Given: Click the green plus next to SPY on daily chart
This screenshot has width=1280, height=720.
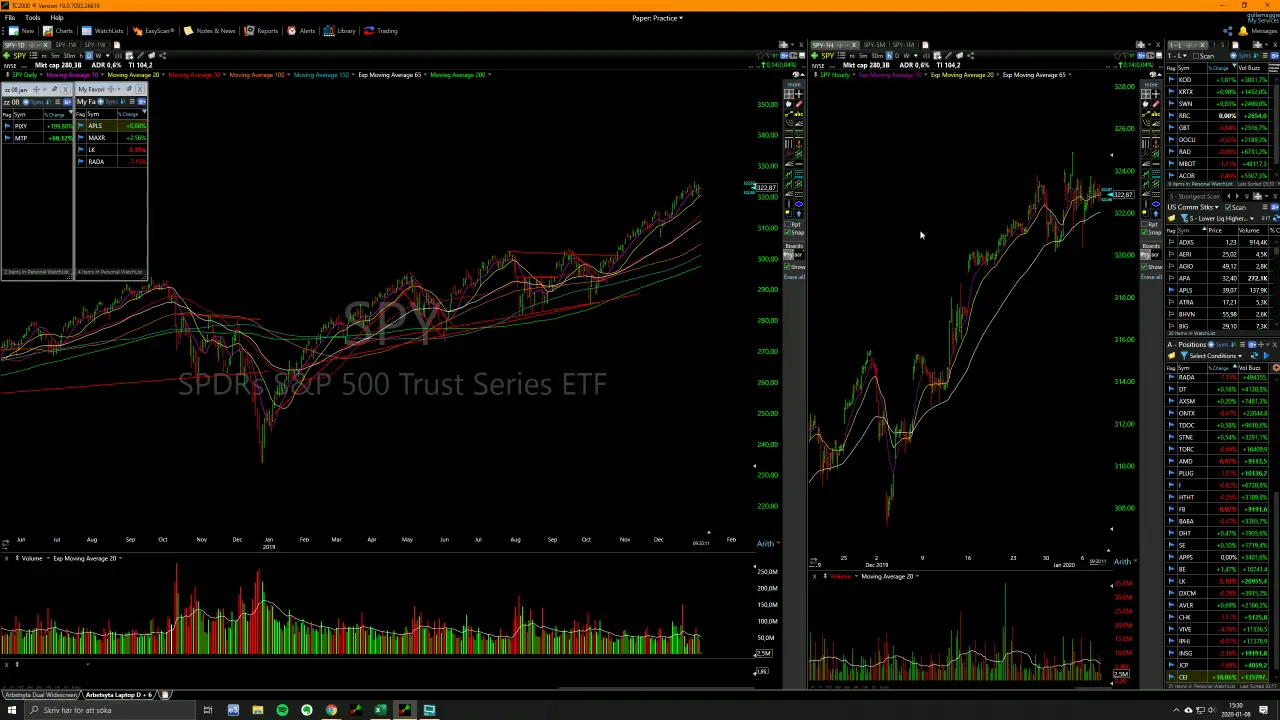Looking at the screenshot, I should coord(6,56).
